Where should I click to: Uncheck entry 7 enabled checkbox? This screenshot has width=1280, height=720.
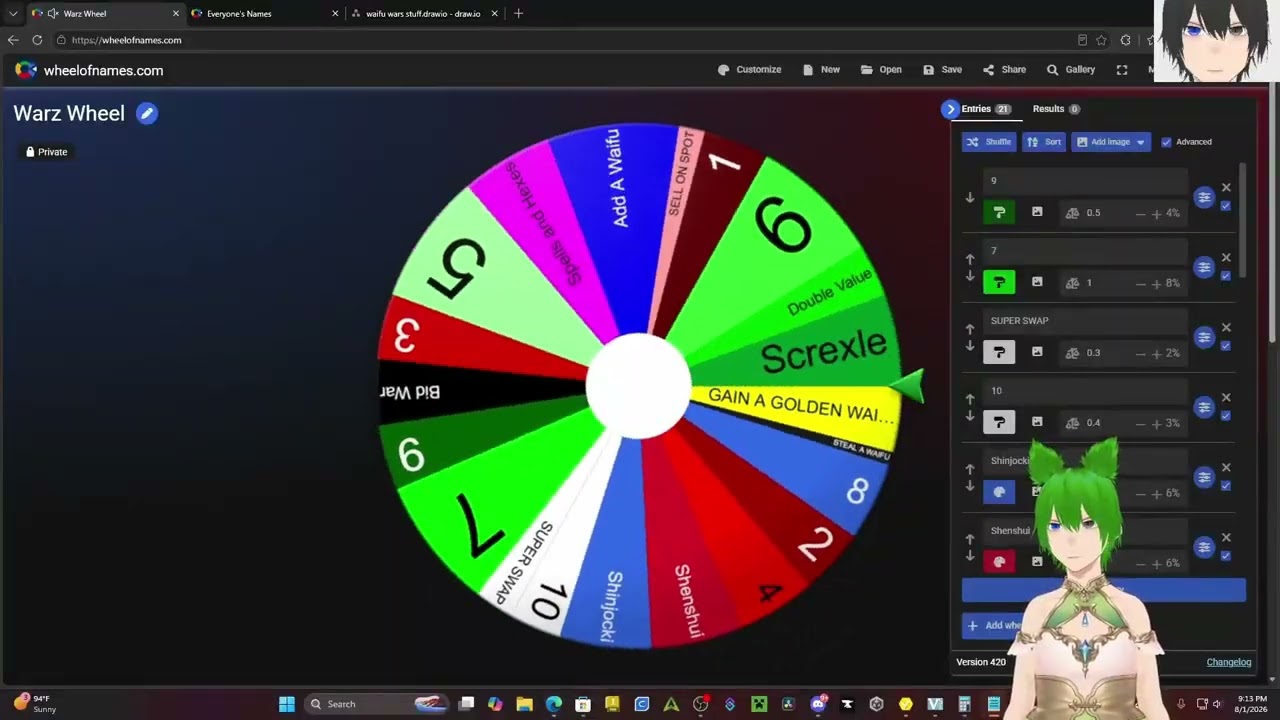click(1226, 276)
